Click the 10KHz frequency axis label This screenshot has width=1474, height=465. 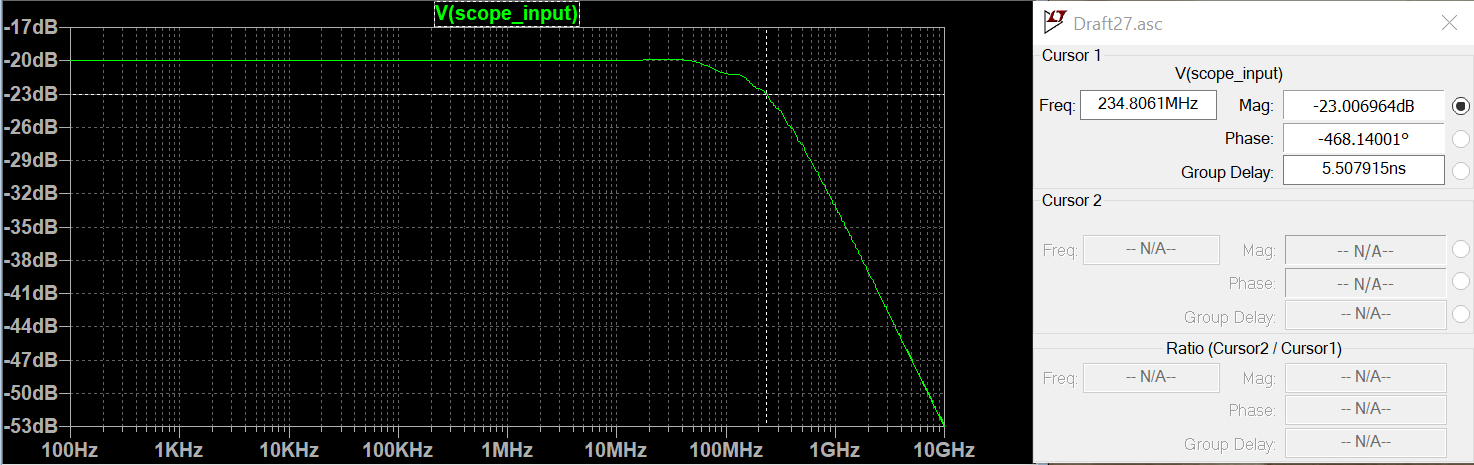click(288, 450)
